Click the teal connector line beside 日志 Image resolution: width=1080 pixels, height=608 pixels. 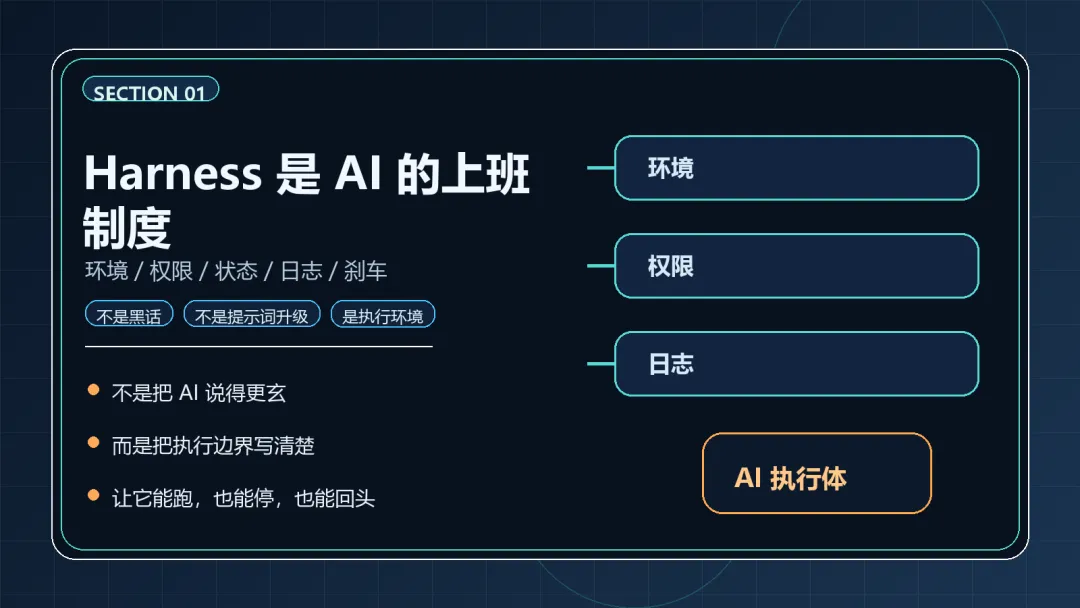(x=600, y=364)
